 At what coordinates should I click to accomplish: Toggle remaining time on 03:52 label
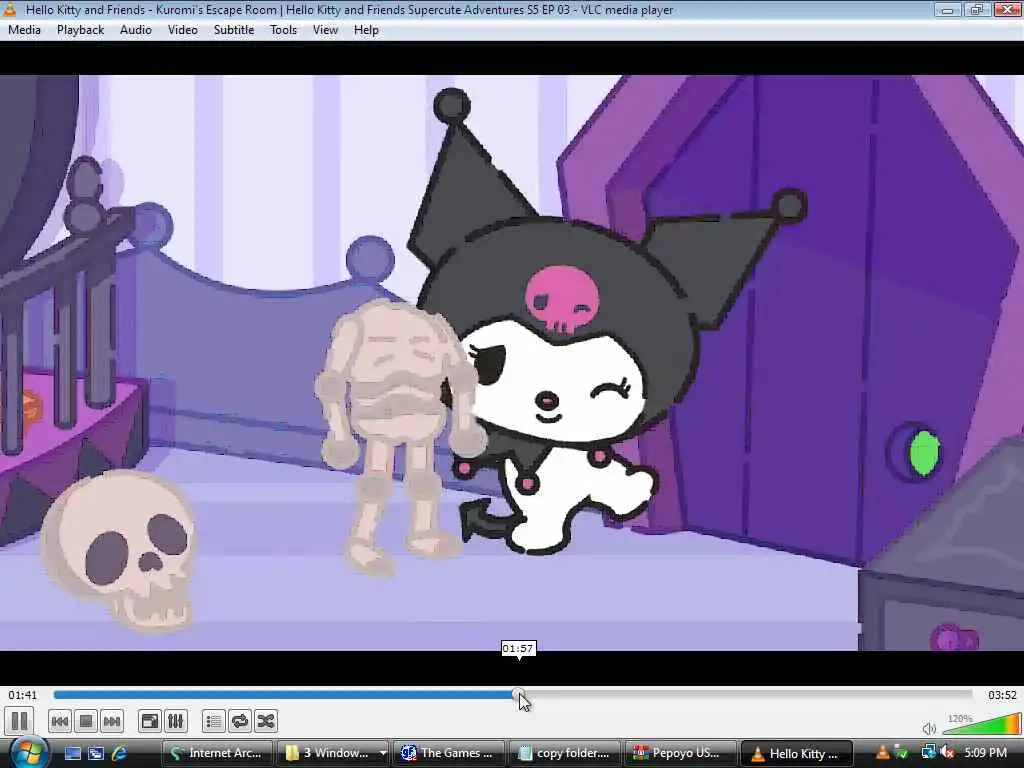click(x=1002, y=695)
